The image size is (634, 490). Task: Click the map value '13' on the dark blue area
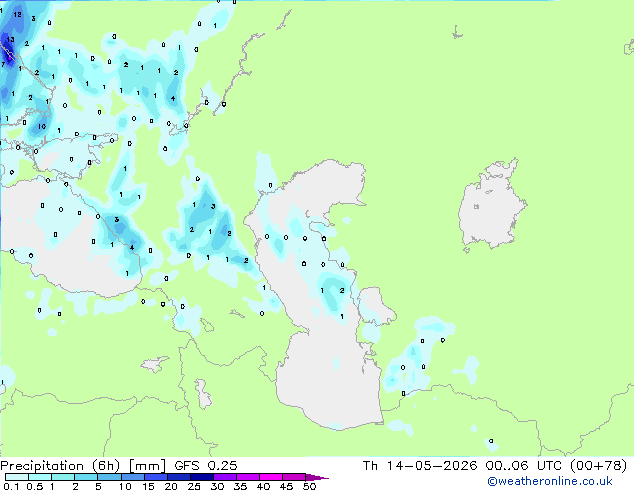(x=11, y=40)
